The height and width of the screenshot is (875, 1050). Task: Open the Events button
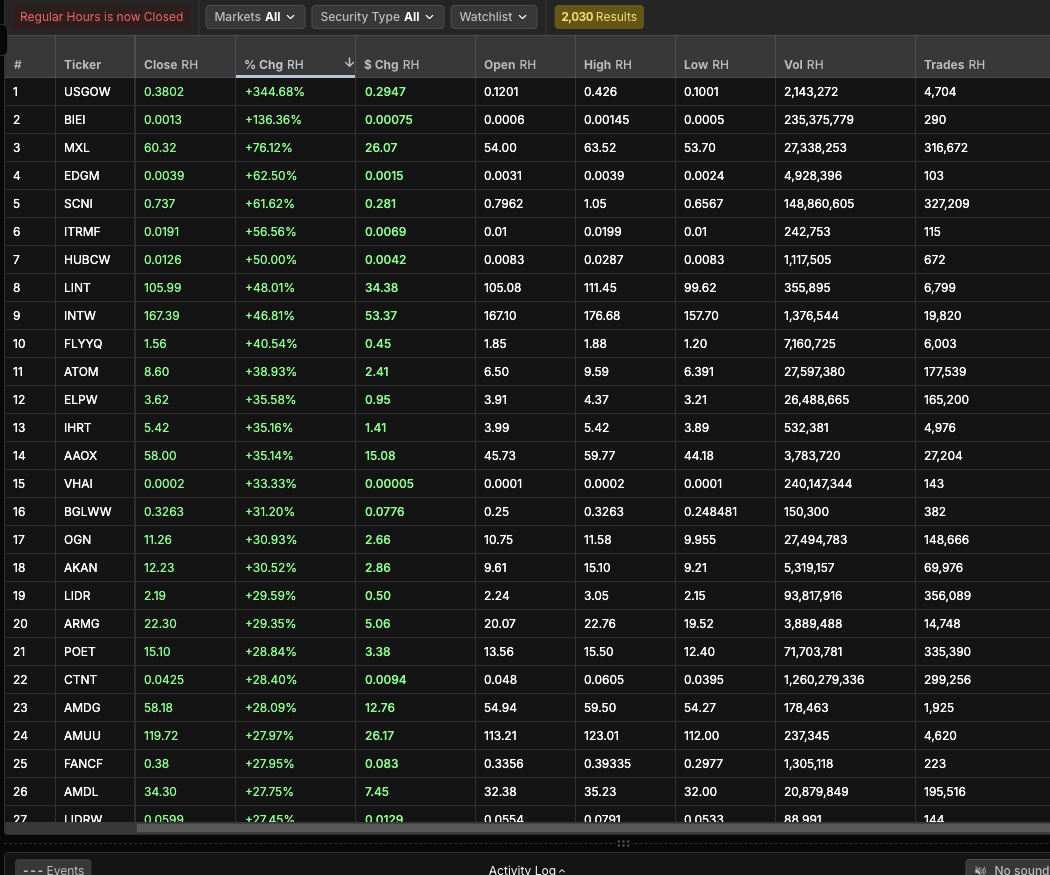[x=54, y=868]
